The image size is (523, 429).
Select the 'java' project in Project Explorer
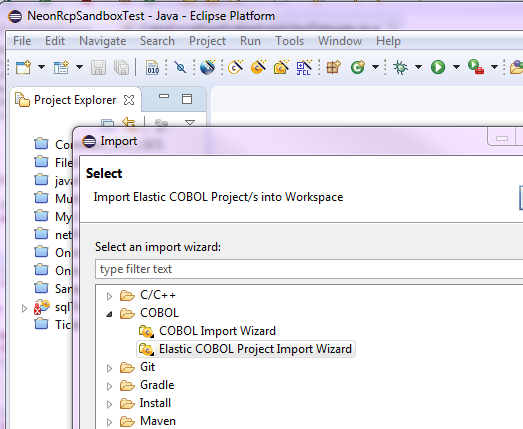pos(53,180)
